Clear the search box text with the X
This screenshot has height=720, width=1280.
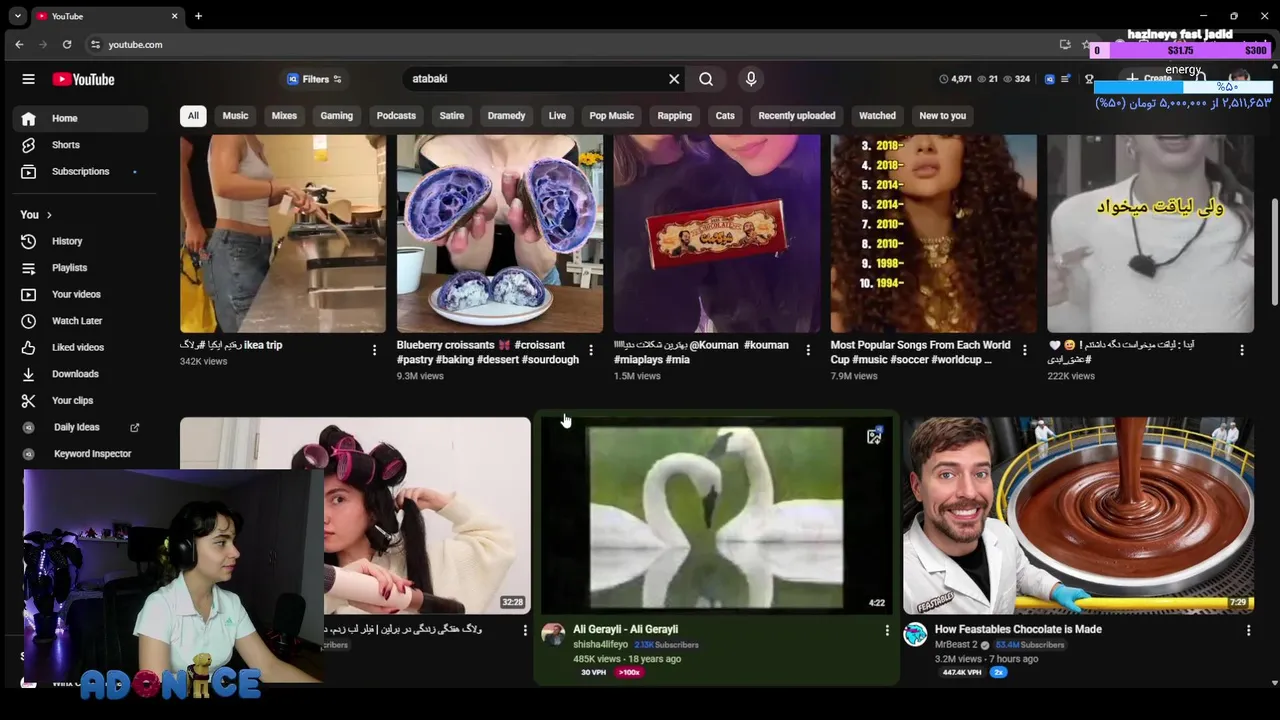pyautogui.click(x=674, y=79)
